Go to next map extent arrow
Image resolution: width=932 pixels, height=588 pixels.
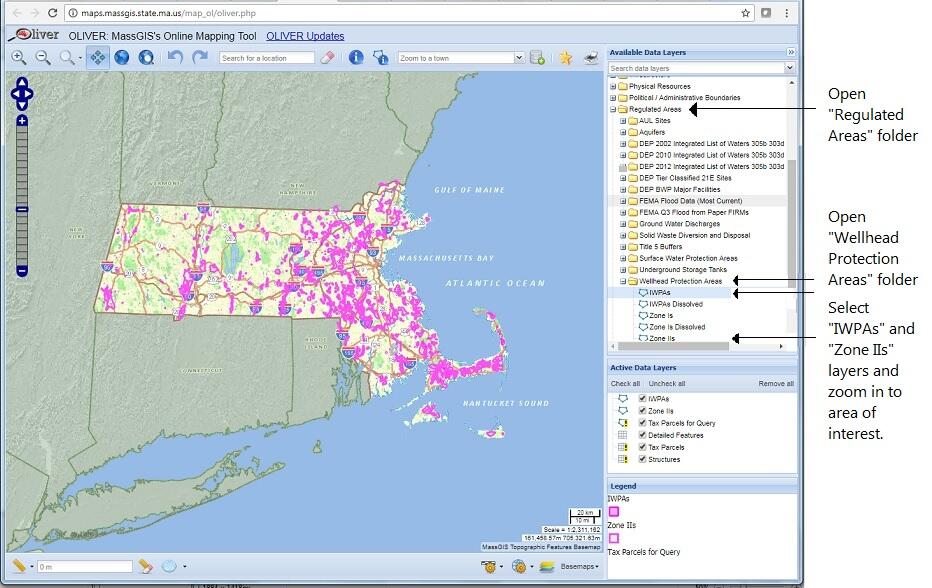[200, 57]
